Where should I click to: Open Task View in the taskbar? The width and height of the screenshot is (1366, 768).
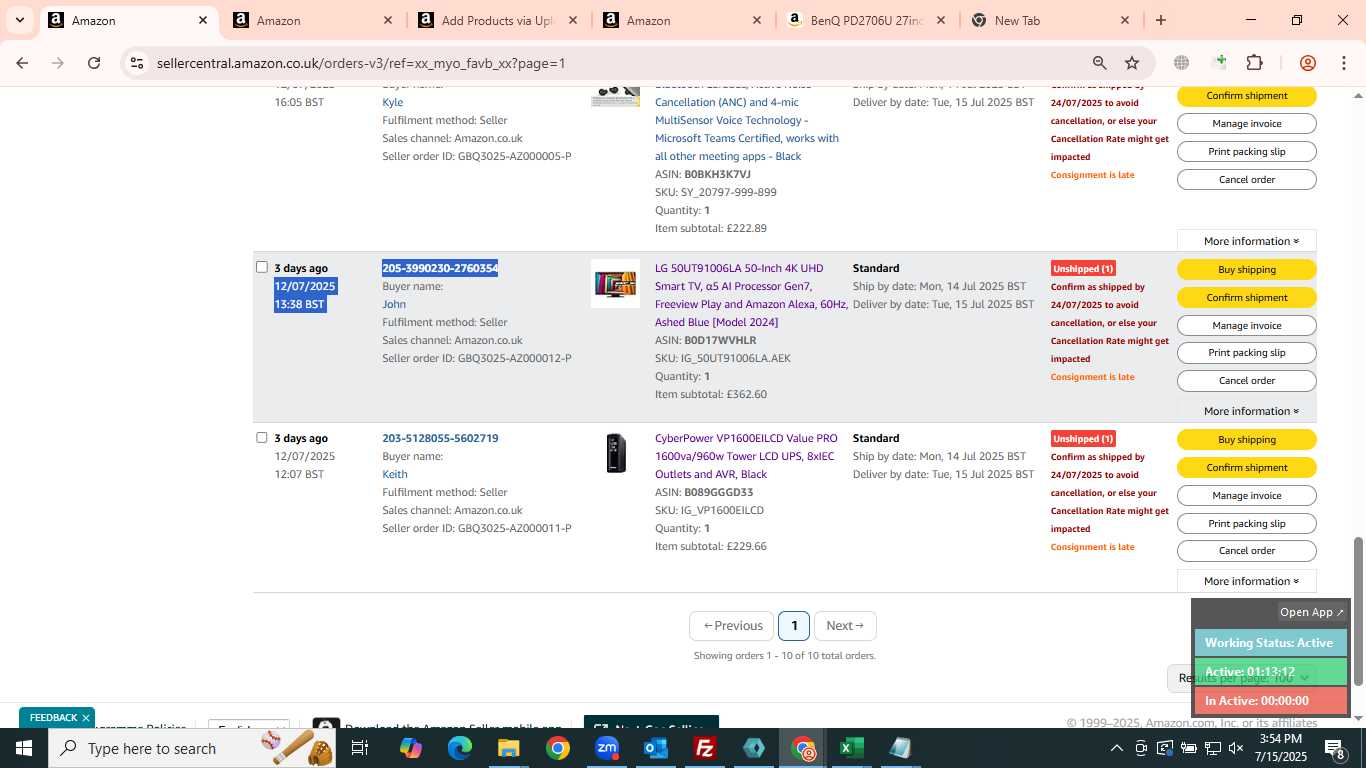click(x=360, y=748)
